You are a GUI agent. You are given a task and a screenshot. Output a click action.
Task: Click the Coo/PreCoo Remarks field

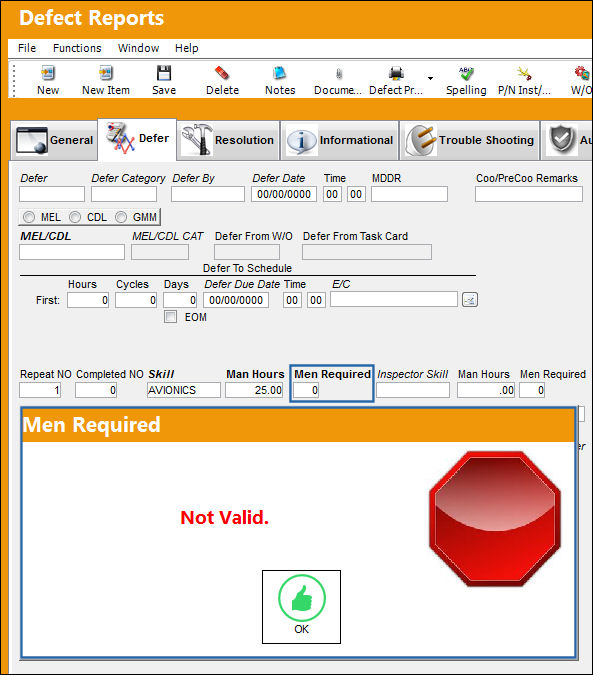(x=529, y=194)
